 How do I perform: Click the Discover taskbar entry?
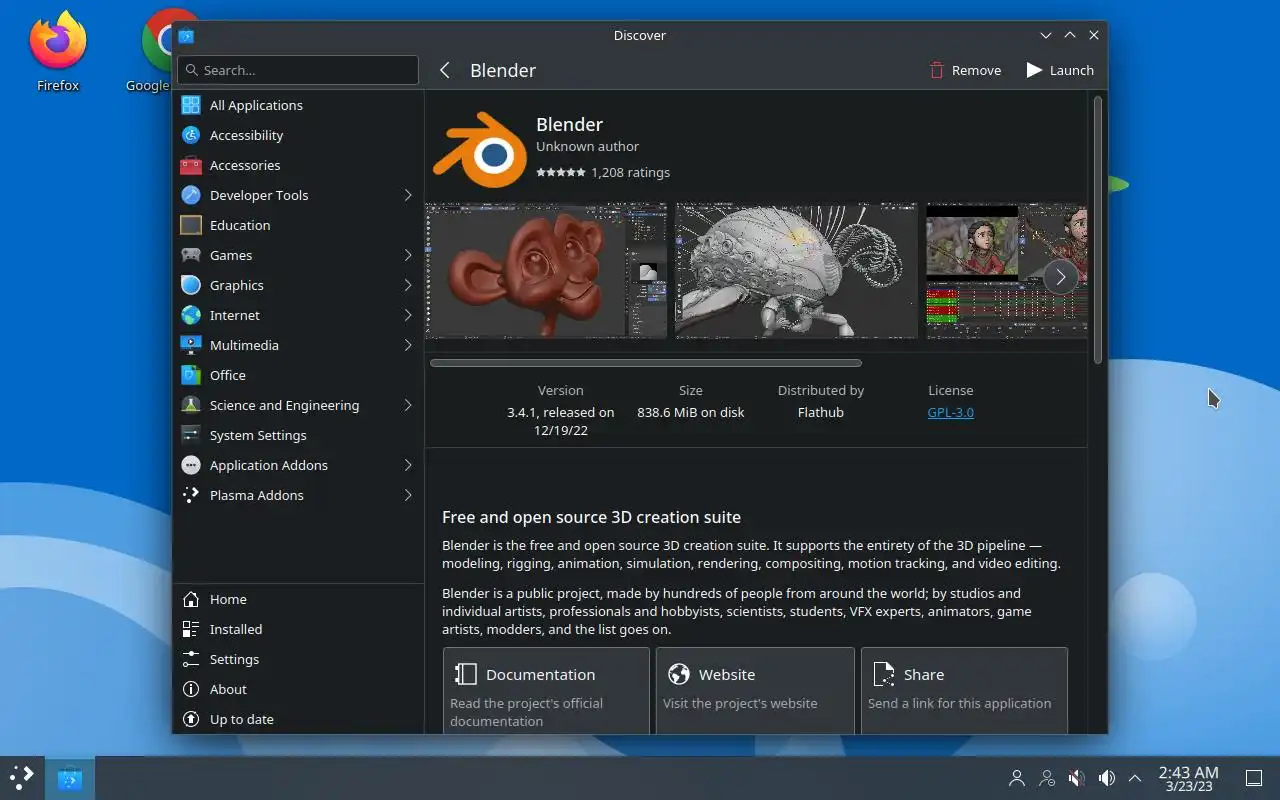click(x=69, y=778)
